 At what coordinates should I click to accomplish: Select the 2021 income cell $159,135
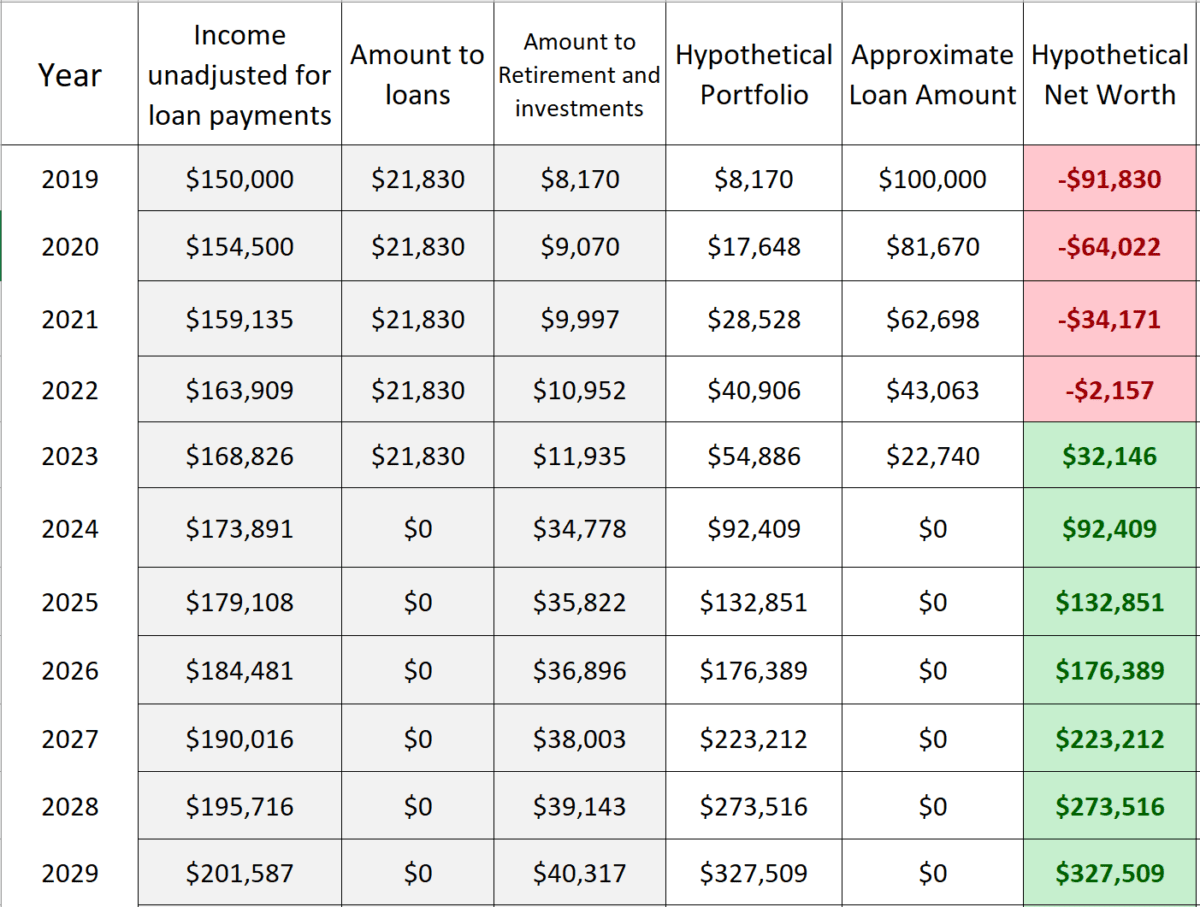240,319
